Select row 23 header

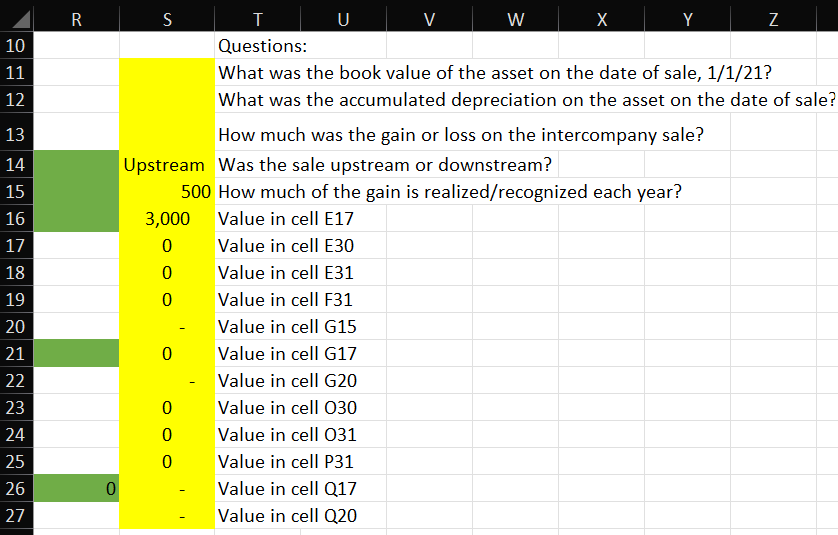(16, 407)
